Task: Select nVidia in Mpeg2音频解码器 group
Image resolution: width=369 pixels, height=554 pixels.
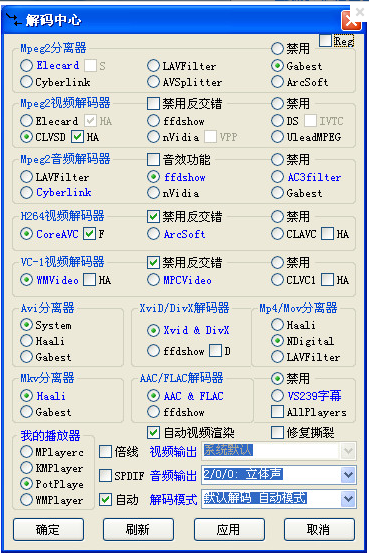Action: [153, 193]
